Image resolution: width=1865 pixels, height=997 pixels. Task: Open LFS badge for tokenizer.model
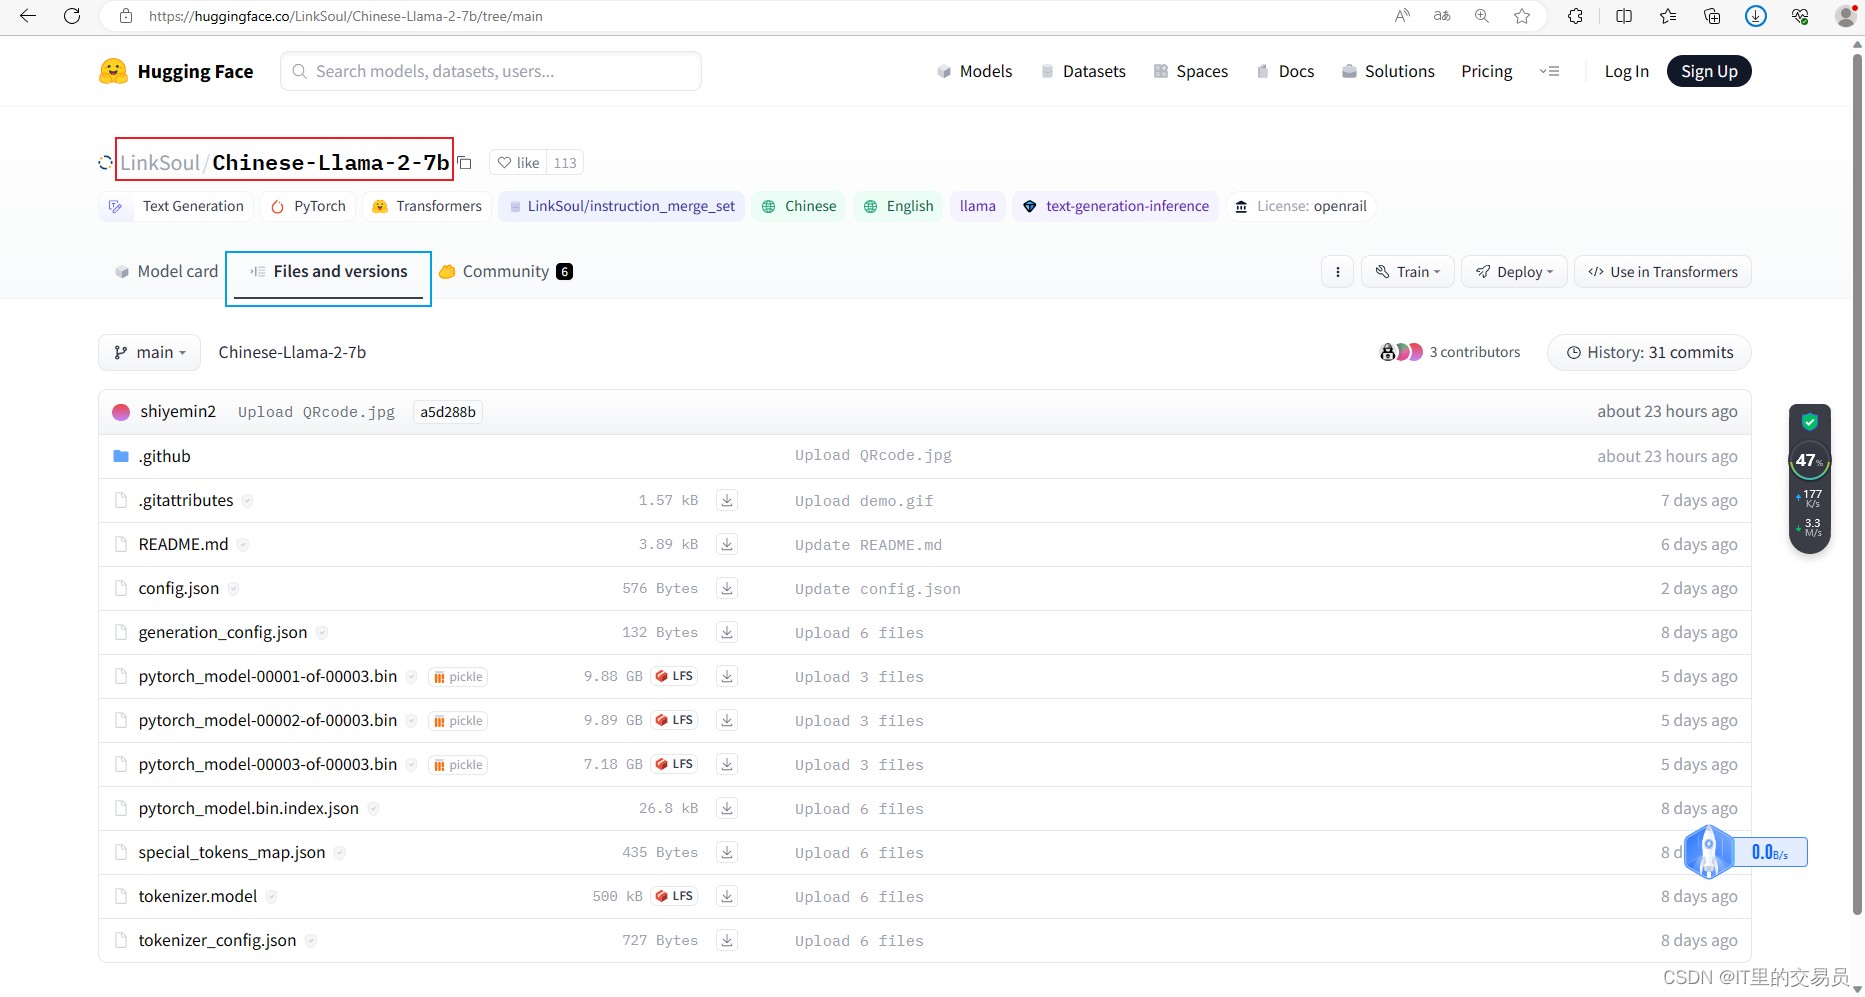674,896
